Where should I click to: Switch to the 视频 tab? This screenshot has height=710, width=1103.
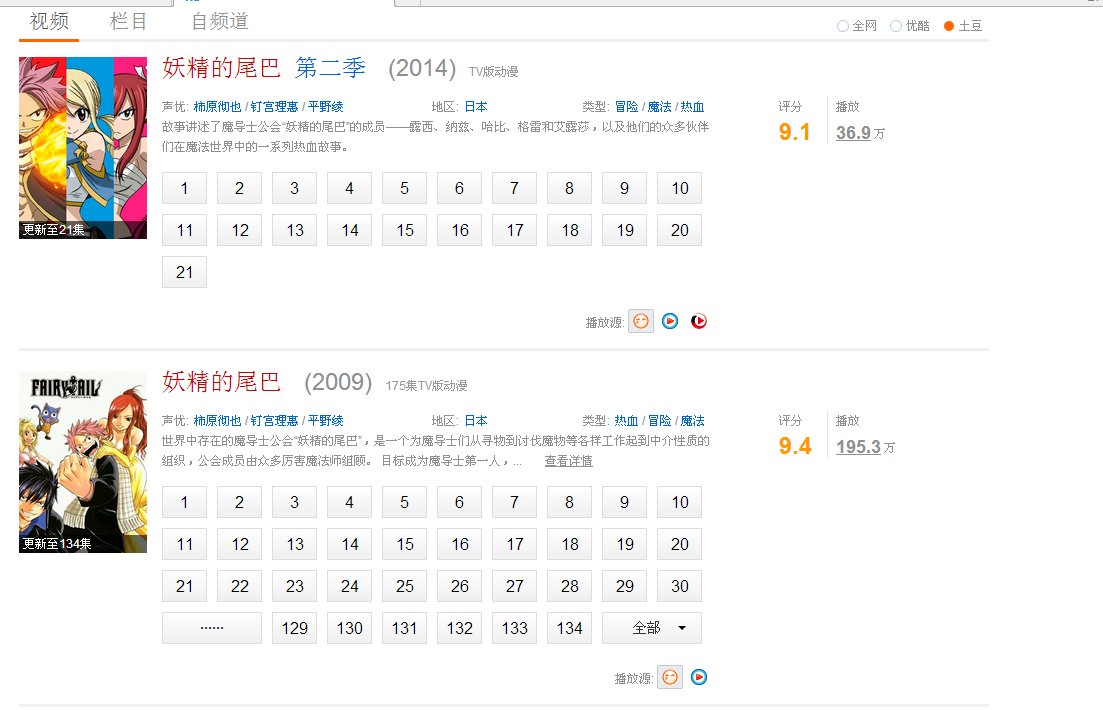(49, 22)
